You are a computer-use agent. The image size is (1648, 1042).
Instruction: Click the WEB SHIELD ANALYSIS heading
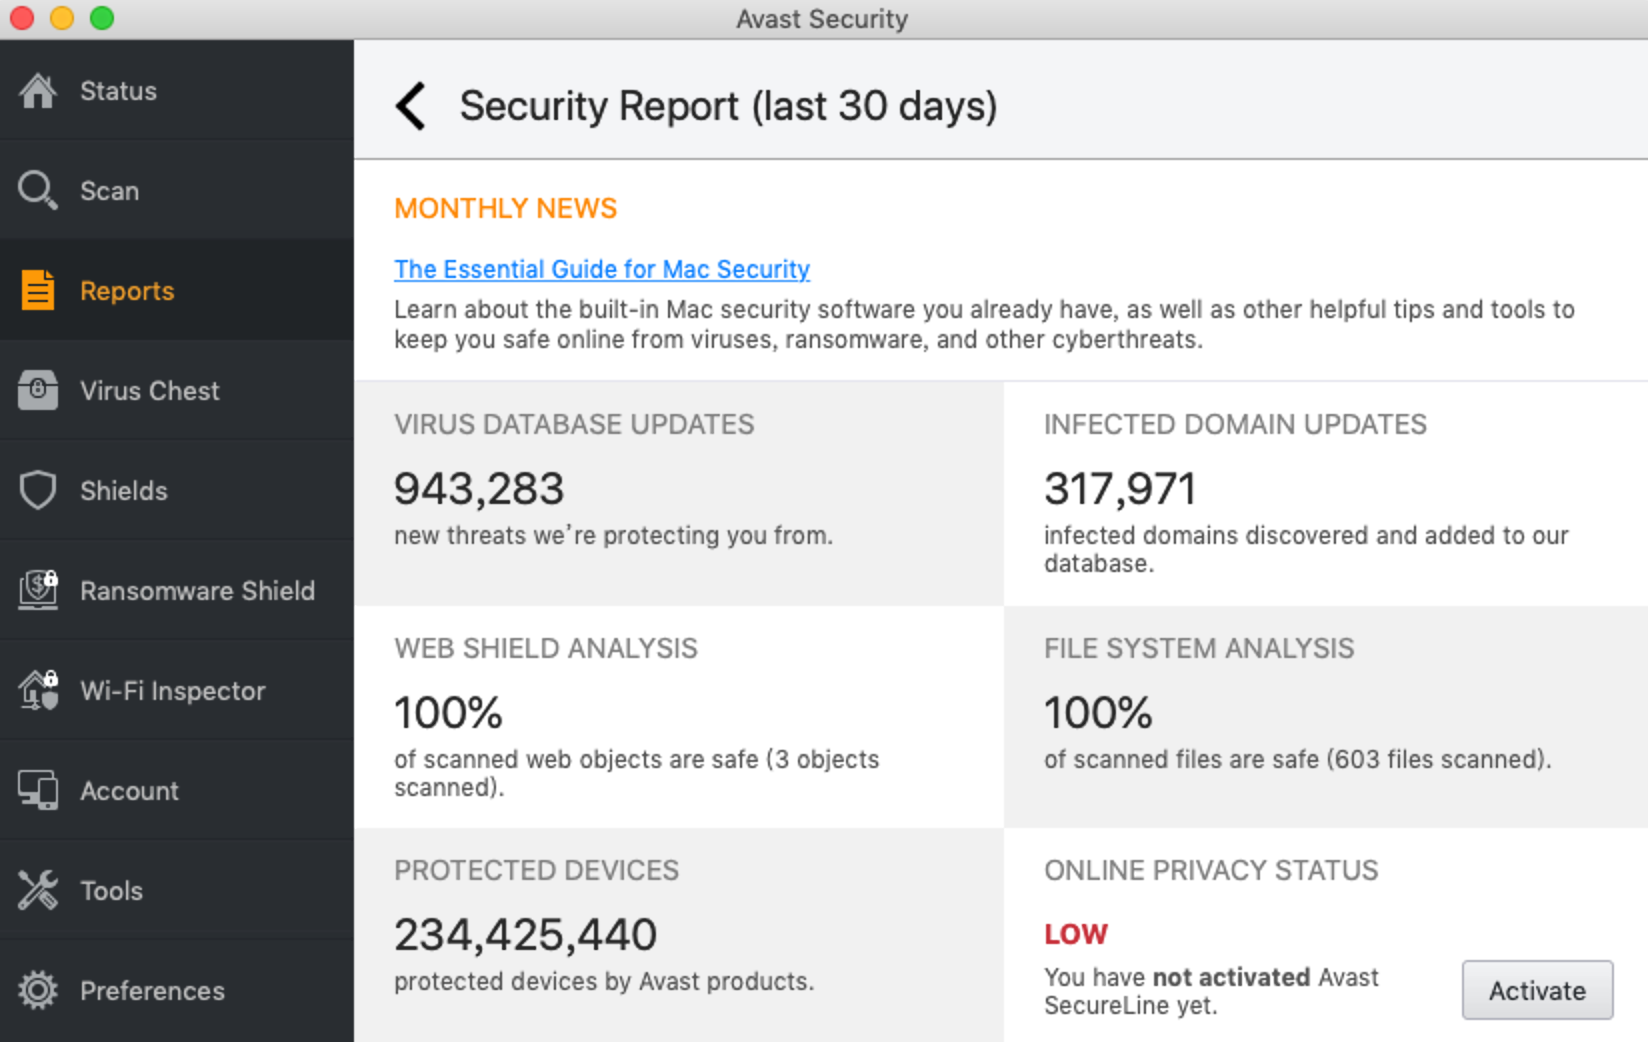click(x=546, y=648)
